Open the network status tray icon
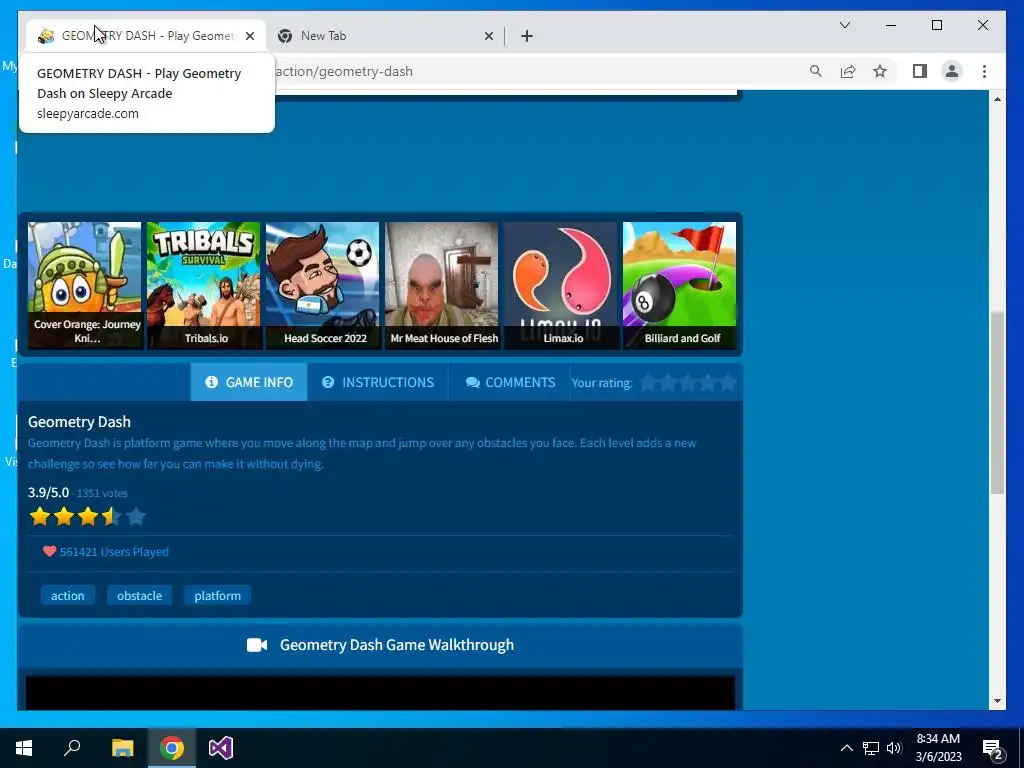 coord(871,748)
